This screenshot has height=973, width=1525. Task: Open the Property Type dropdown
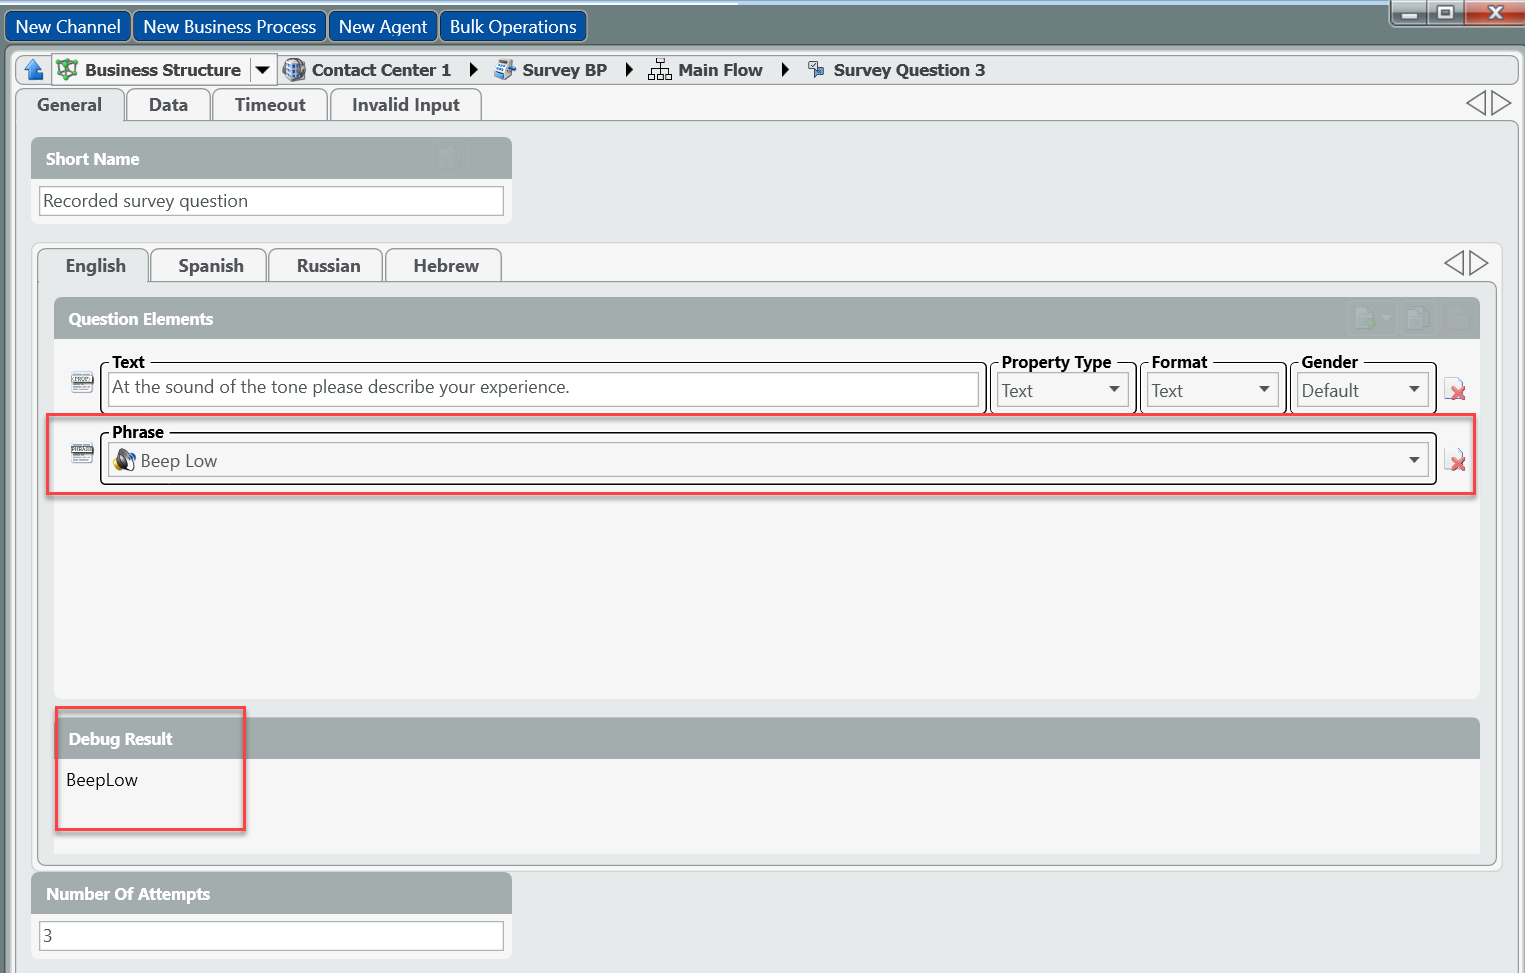tap(1113, 390)
